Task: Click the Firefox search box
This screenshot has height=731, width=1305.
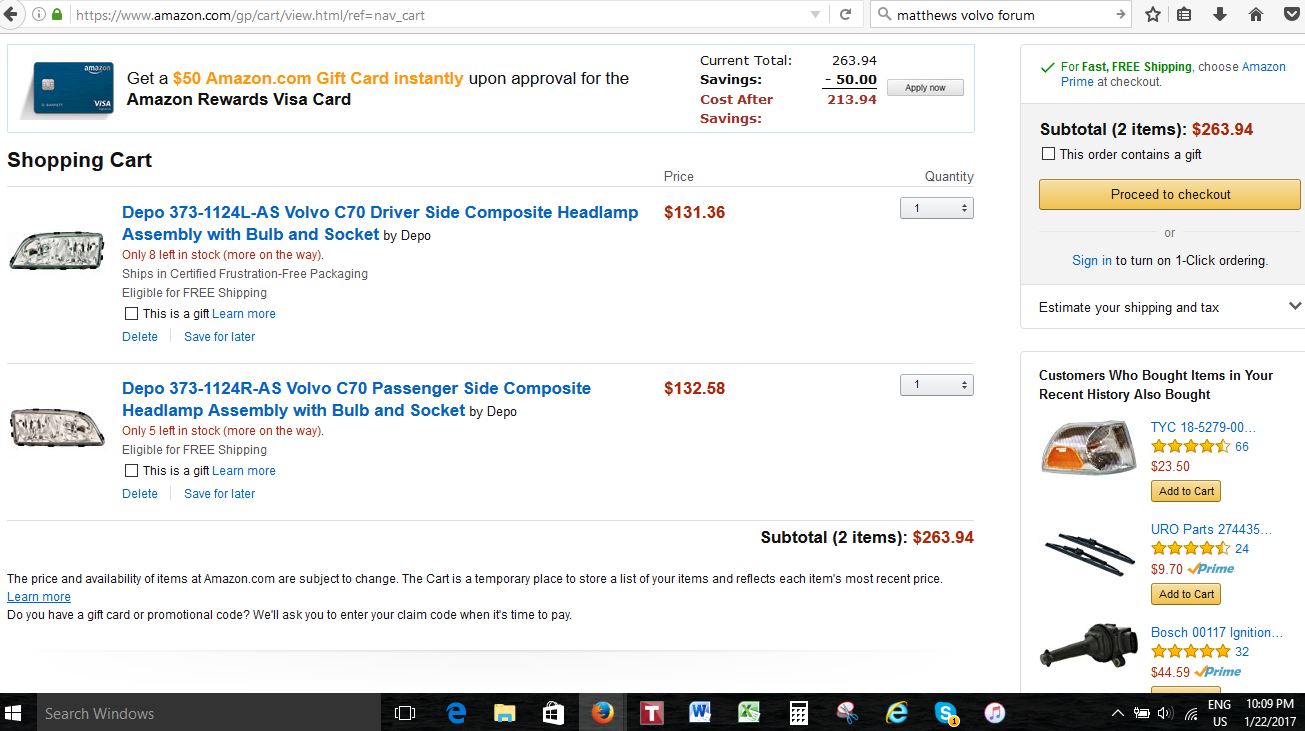Action: (1000, 15)
